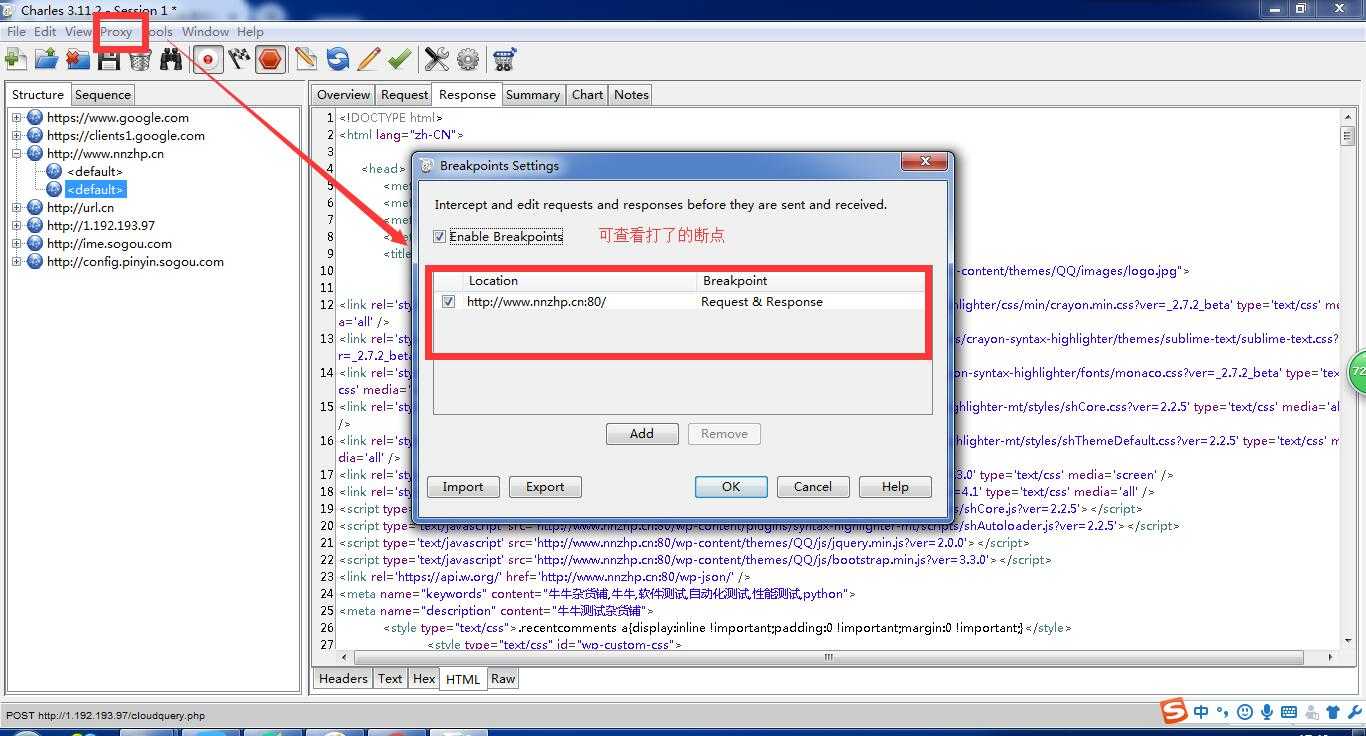Viewport: 1366px width, 736px height.
Task: Uncheck the http://www.nnzhp.cn:80/ breakpoint row checkbox
Action: (x=448, y=301)
